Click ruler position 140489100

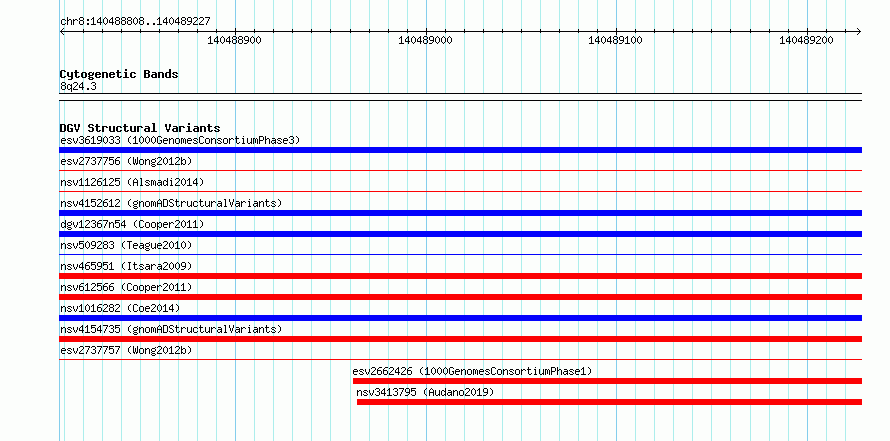pos(615,40)
